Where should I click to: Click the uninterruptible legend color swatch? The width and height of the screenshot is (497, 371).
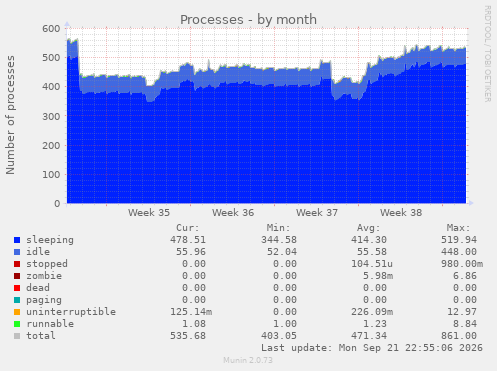(x=17, y=312)
